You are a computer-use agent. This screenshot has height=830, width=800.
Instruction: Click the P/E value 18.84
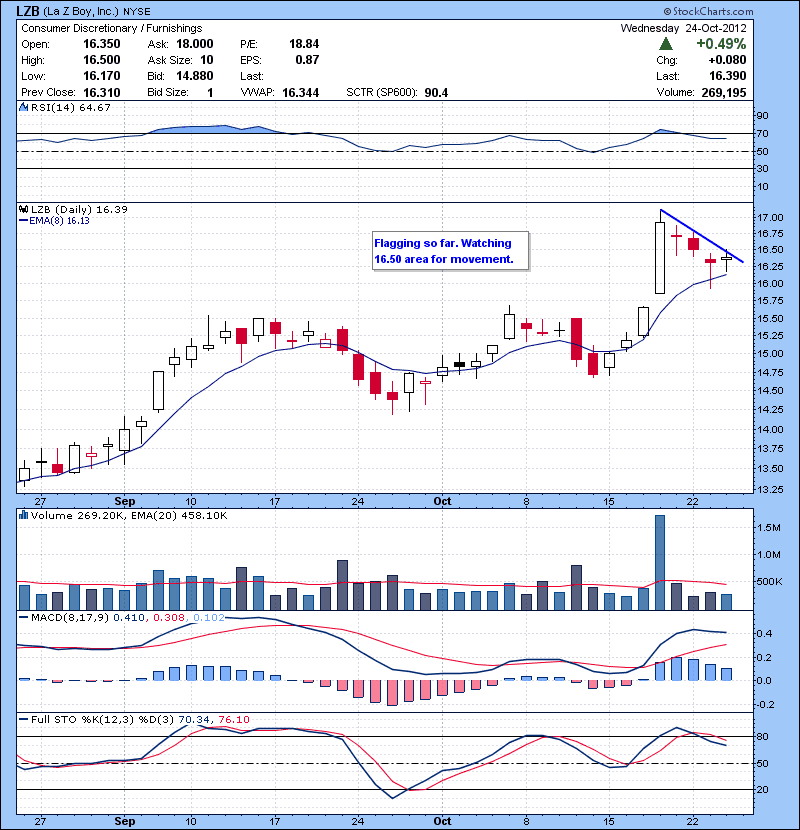click(304, 44)
